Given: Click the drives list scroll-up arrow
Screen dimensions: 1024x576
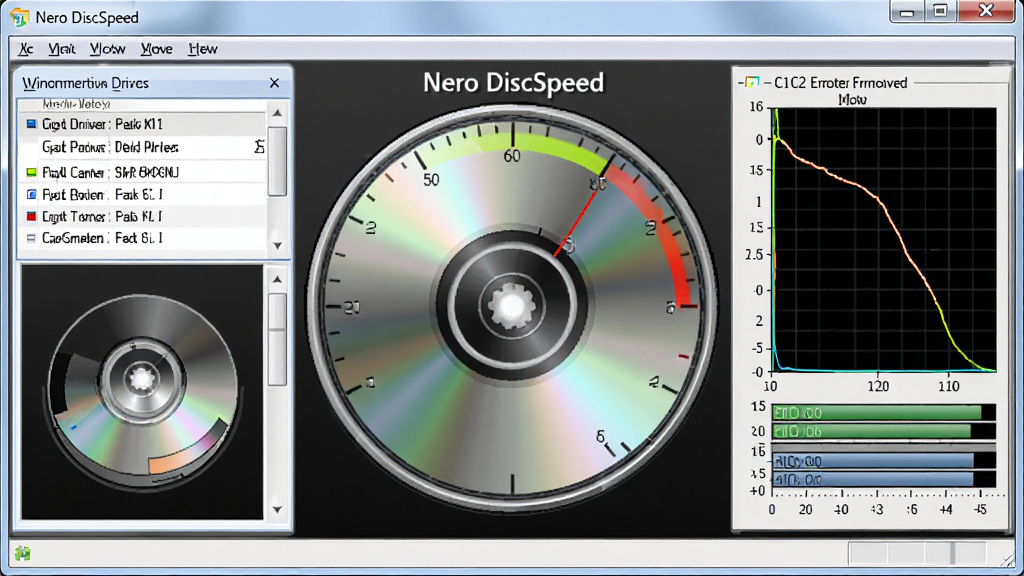Looking at the screenshot, I should 278,113.
